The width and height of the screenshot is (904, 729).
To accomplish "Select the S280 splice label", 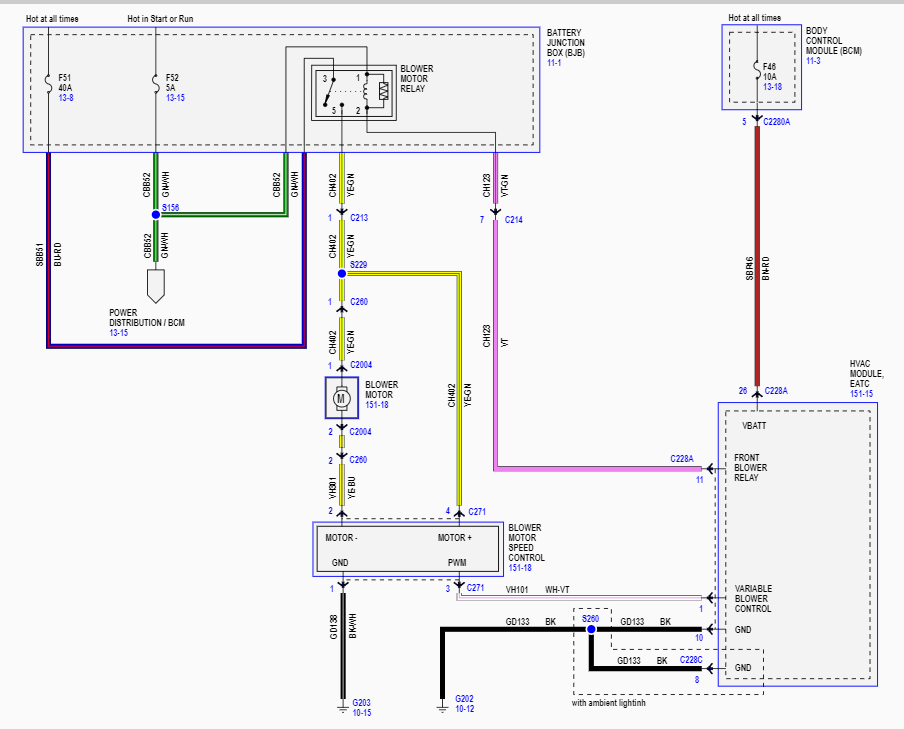I will (x=589, y=618).
